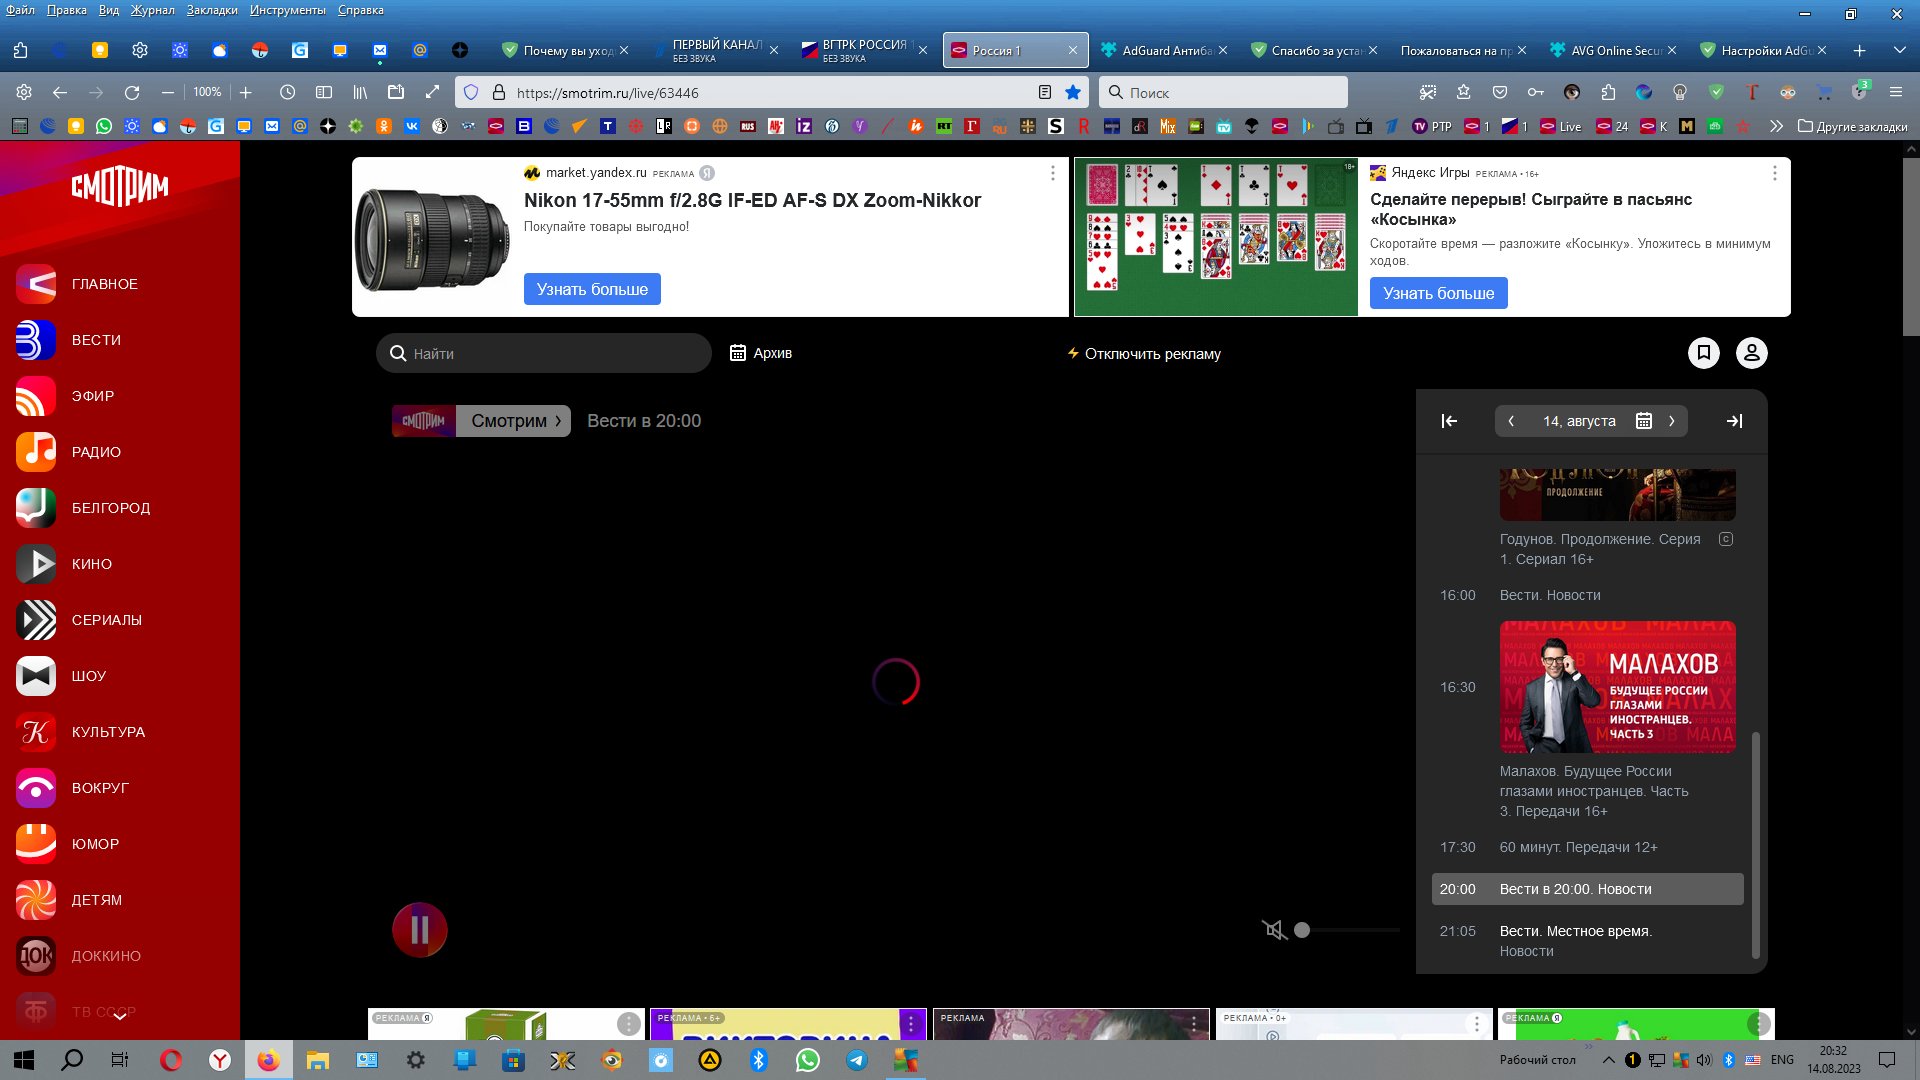The height and width of the screenshot is (1080, 1920).
Task: Click the Поиск search box
Action: click(x=1223, y=92)
